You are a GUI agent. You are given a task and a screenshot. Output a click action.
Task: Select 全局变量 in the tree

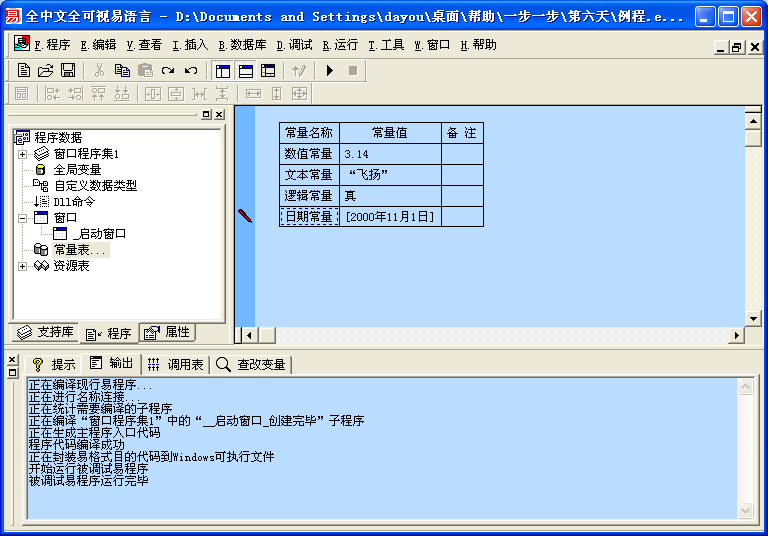(x=77, y=170)
